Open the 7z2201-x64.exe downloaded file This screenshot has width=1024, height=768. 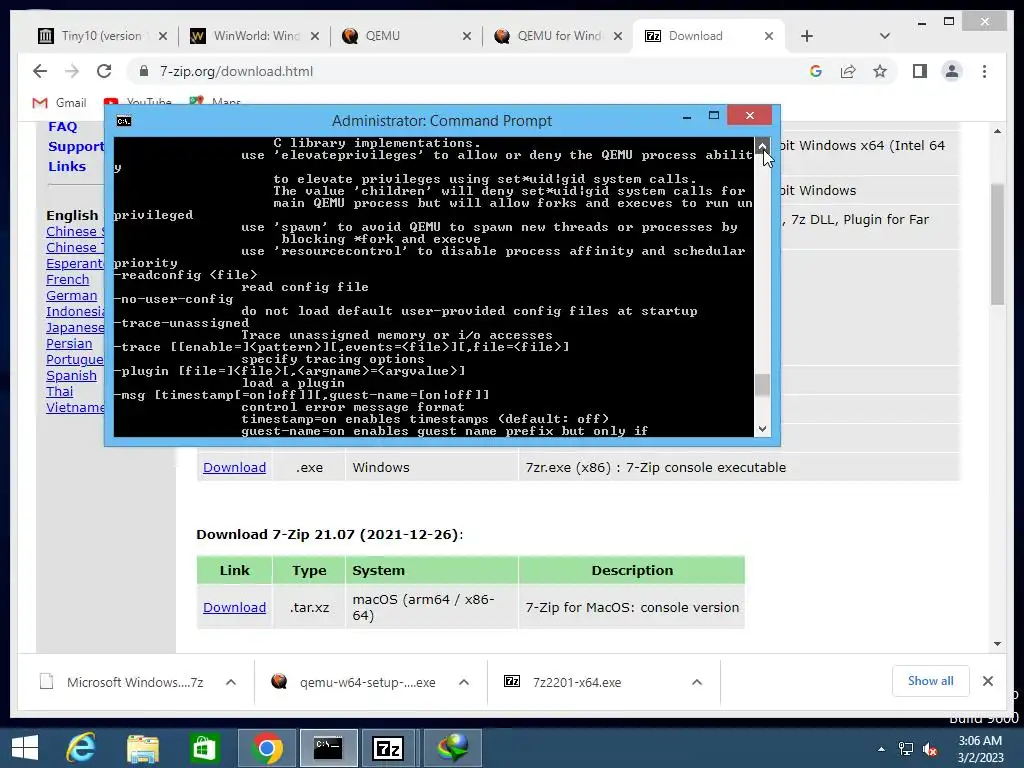click(577, 682)
